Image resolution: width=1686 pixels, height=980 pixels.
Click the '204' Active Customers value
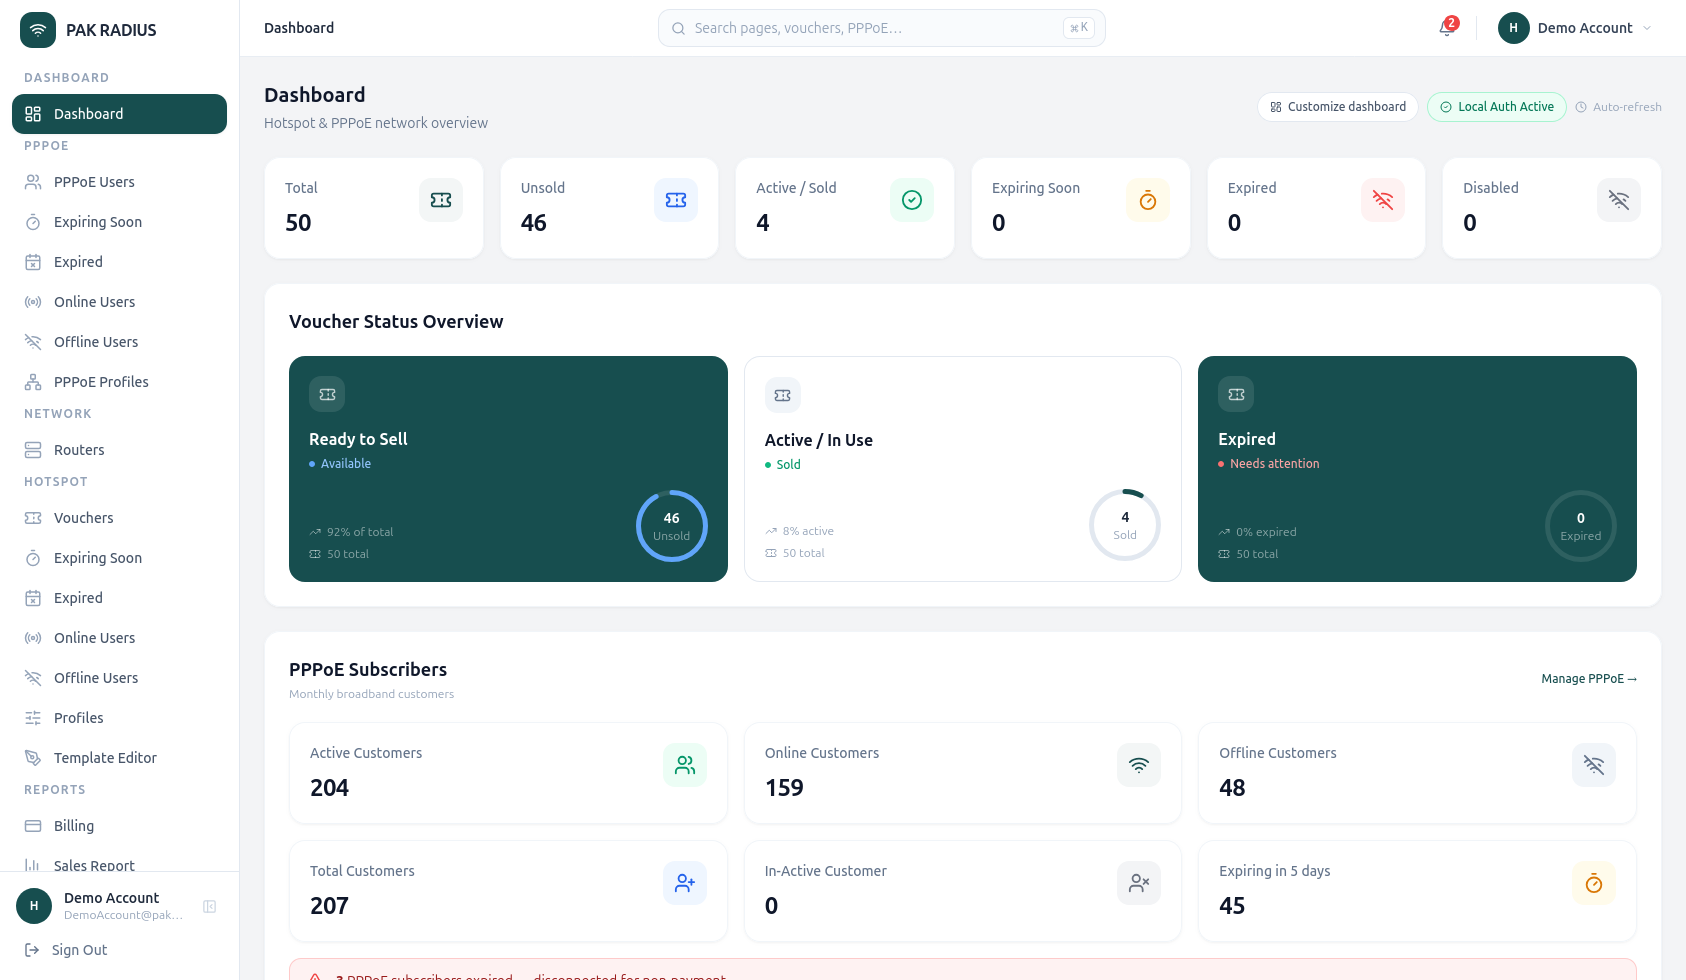(329, 788)
